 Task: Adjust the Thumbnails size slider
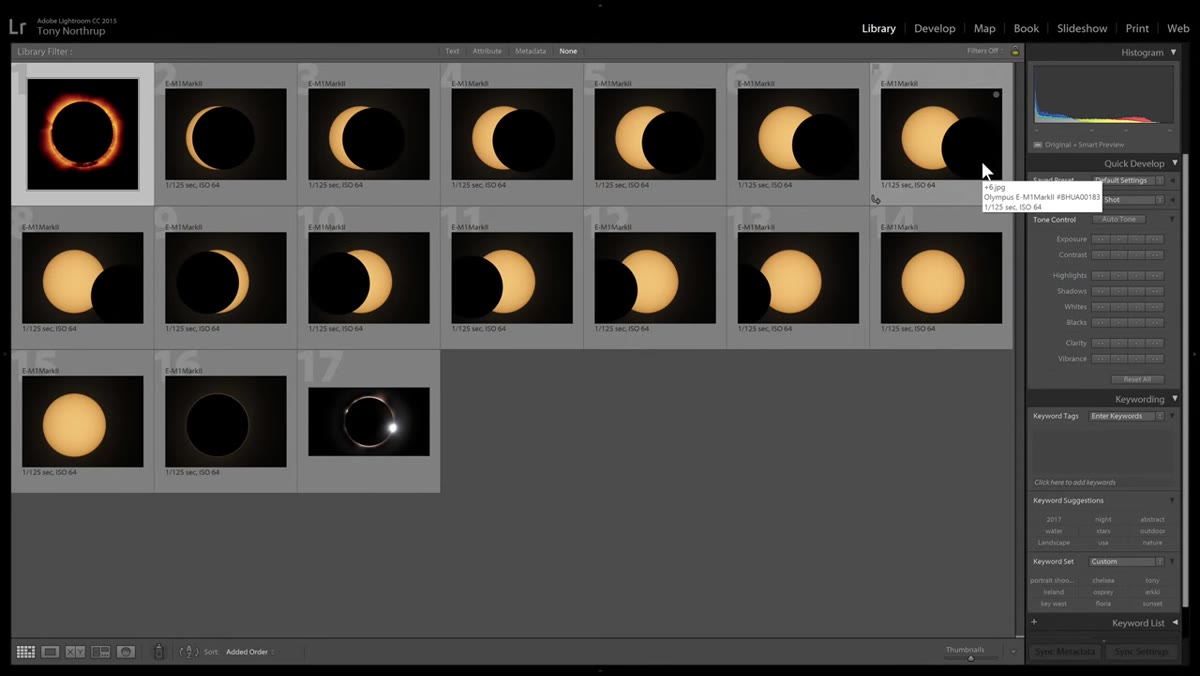970,658
